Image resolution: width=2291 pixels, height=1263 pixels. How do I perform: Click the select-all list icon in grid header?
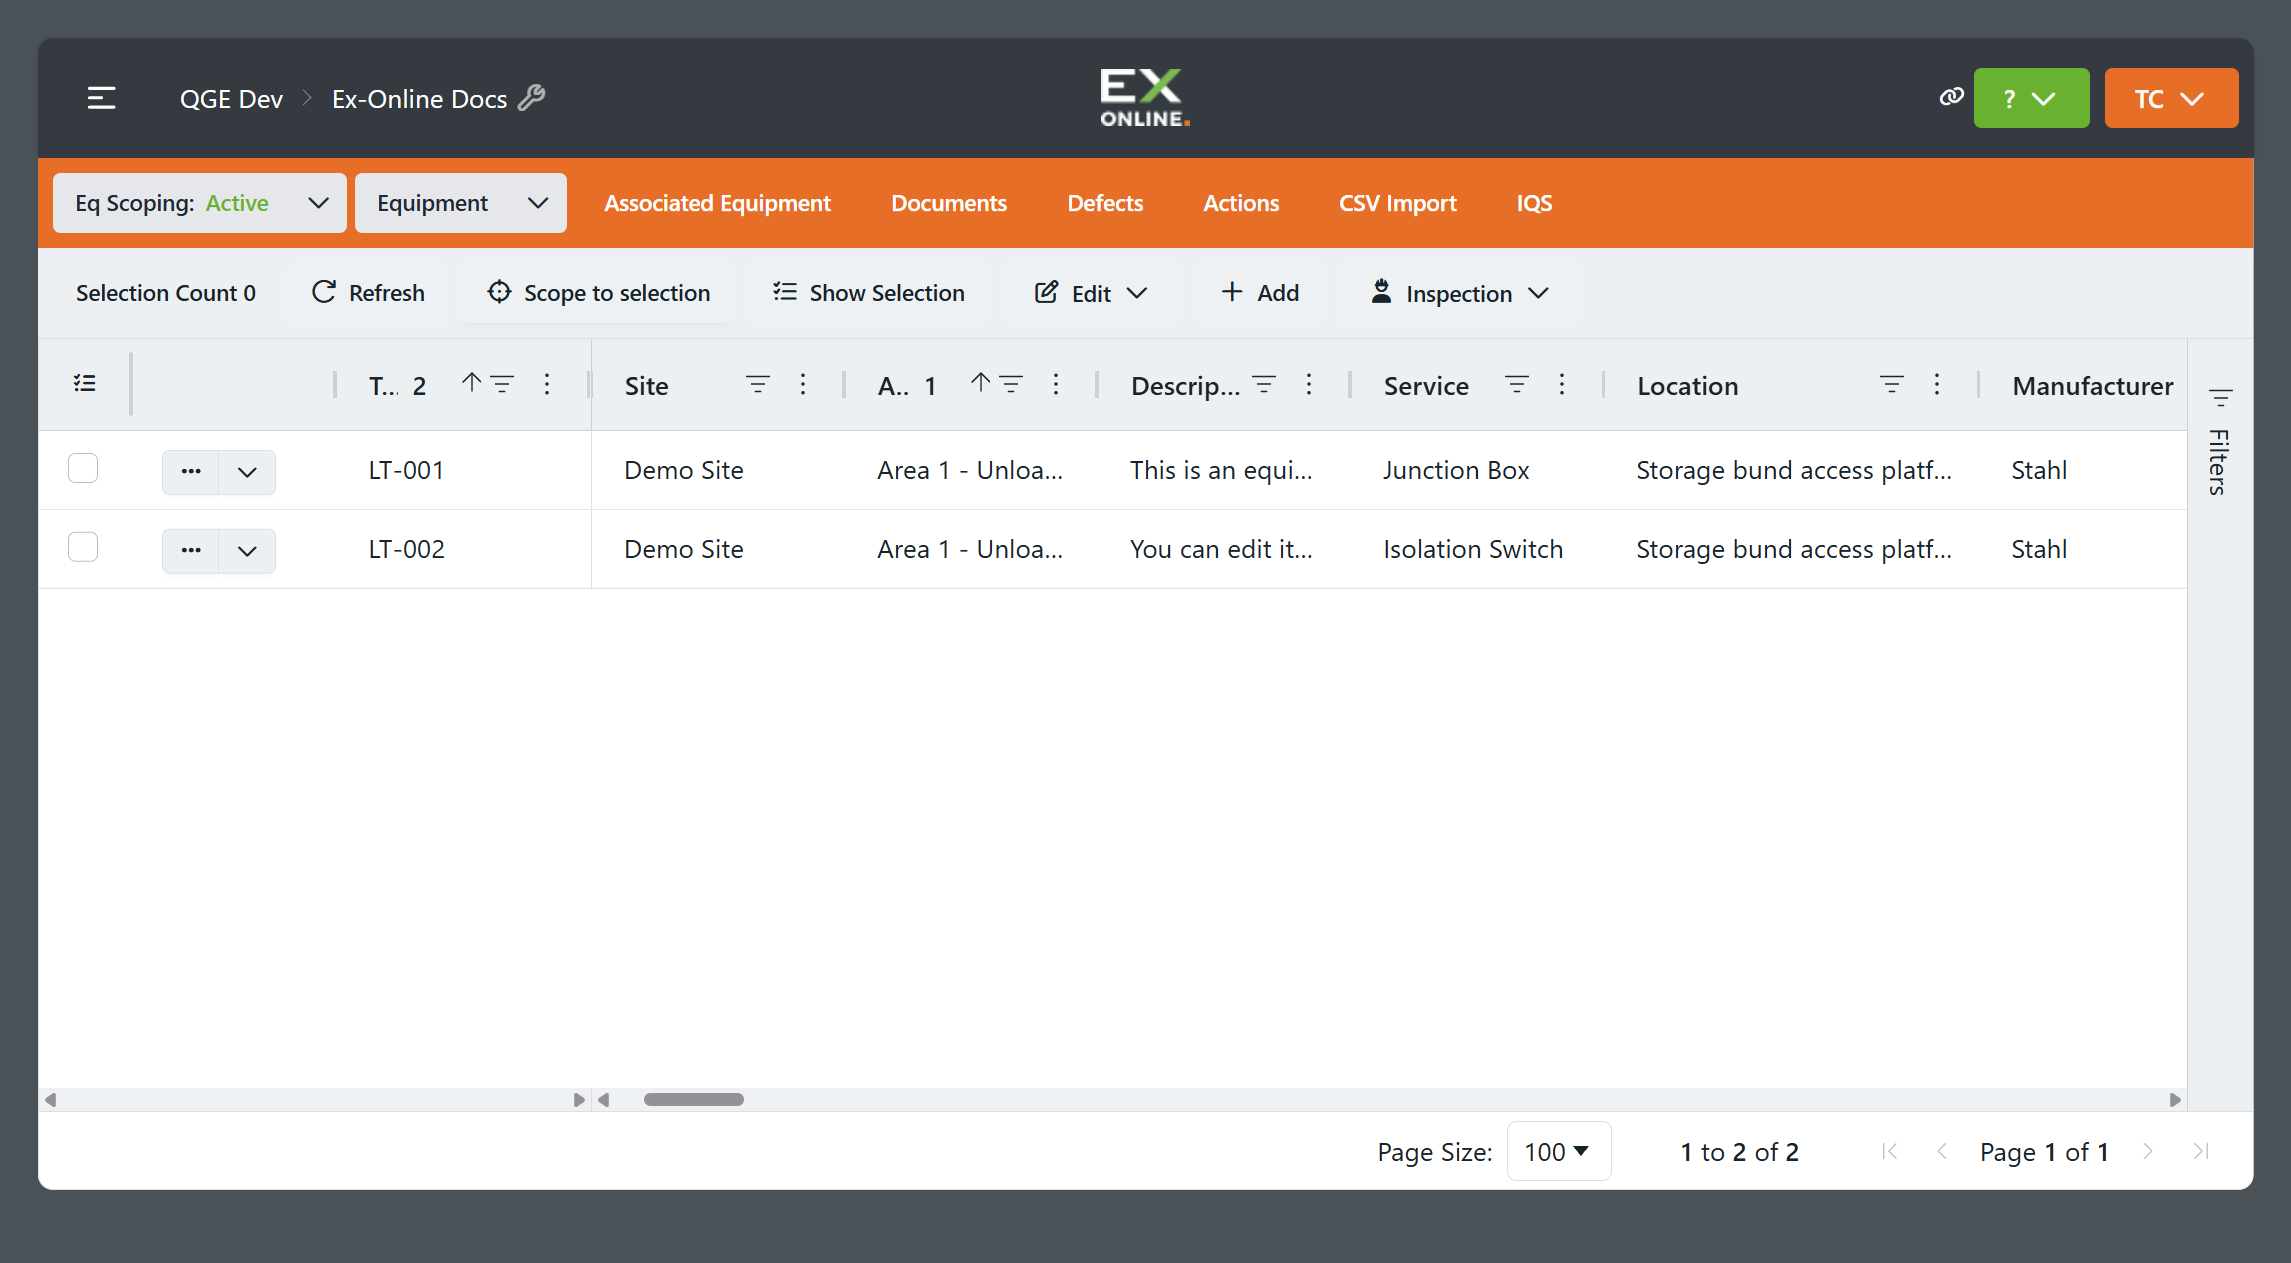pyautogui.click(x=85, y=383)
